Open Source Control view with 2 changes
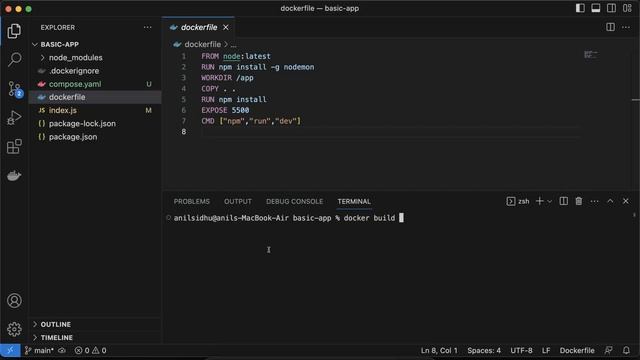This screenshot has height=360, width=640. (15, 89)
